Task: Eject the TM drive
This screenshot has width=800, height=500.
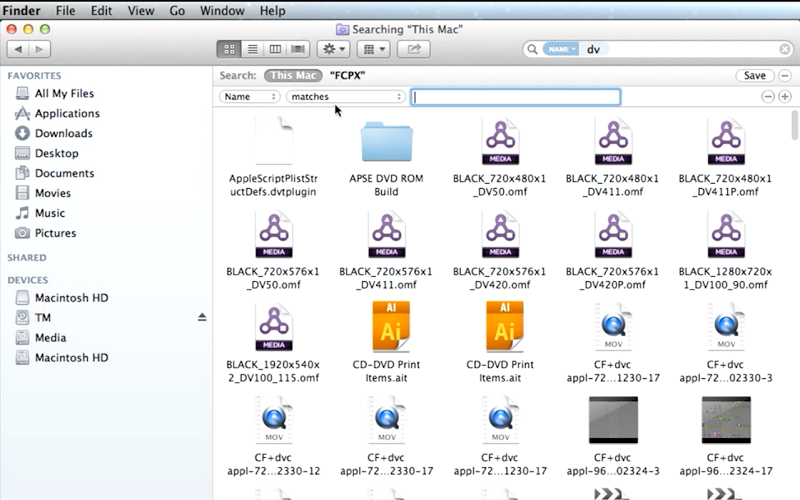Action: coord(202,317)
